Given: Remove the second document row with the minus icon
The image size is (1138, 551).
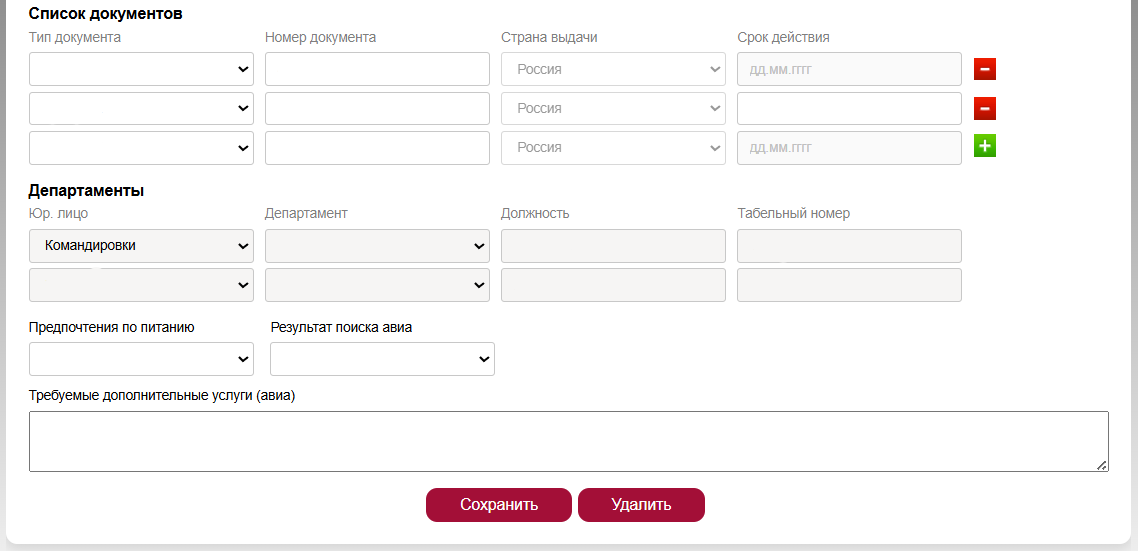Looking at the screenshot, I should pos(985,109).
